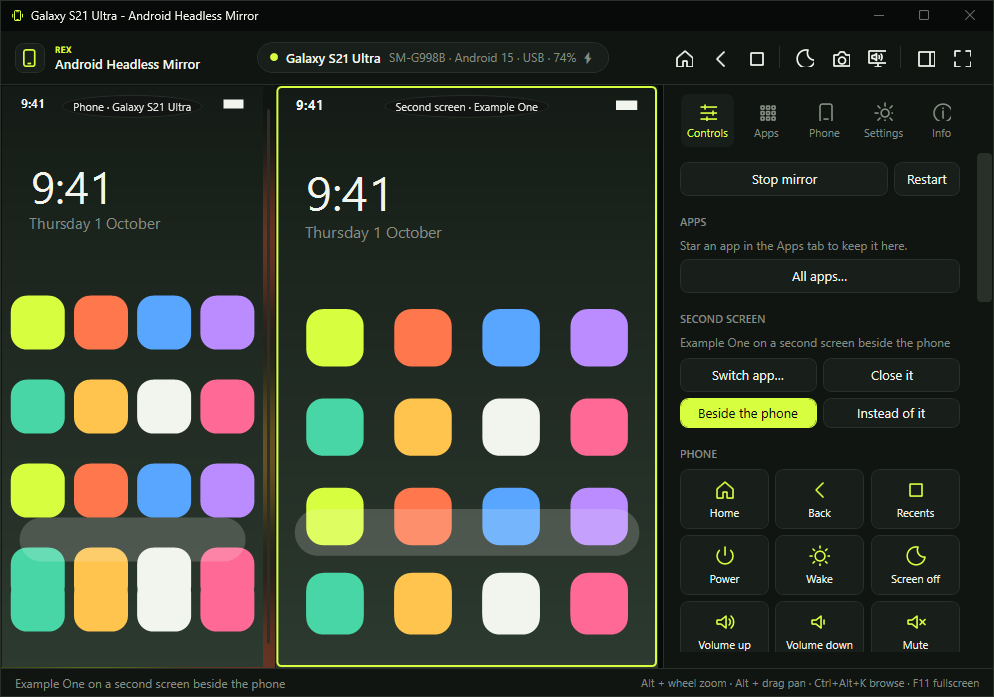Click Back in the Phone controls section
This screenshot has width=994, height=697.
pyautogui.click(x=820, y=499)
